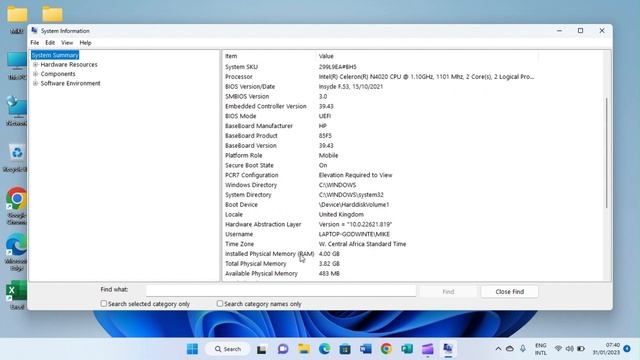Click the Close Find button
This screenshot has width=640, height=360.
[x=510, y=291]
